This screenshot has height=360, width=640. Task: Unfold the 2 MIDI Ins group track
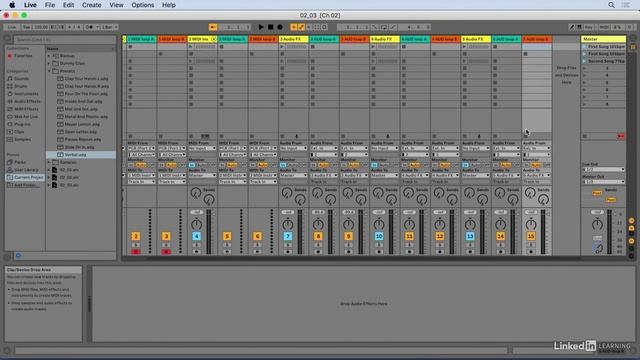(x=214, y=39)
